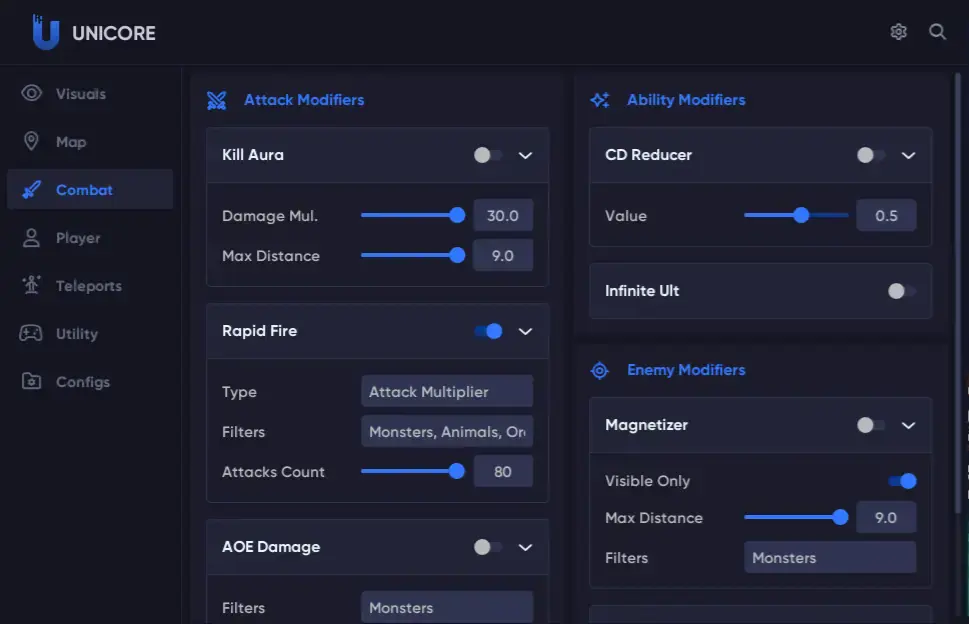Switch to the Teleports tab
This screenshot has height=624, width=969.
90,285
